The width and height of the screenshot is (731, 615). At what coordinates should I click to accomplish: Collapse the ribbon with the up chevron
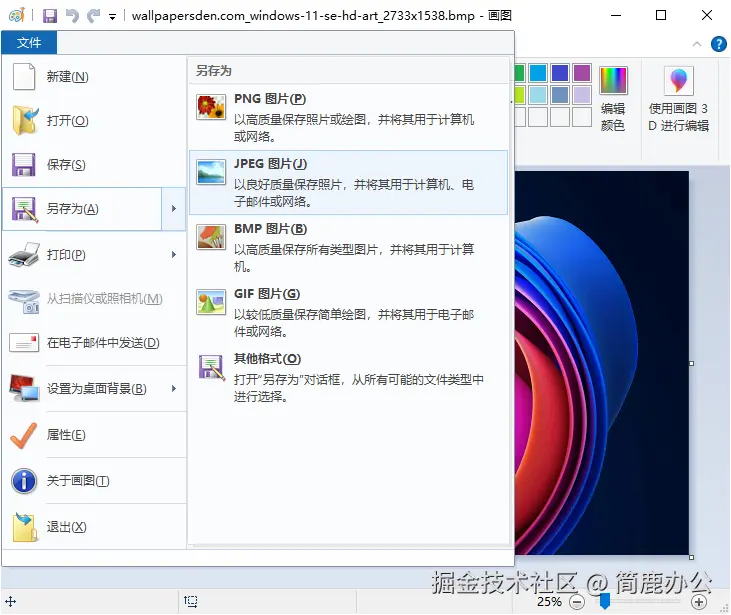click(697, 44)
